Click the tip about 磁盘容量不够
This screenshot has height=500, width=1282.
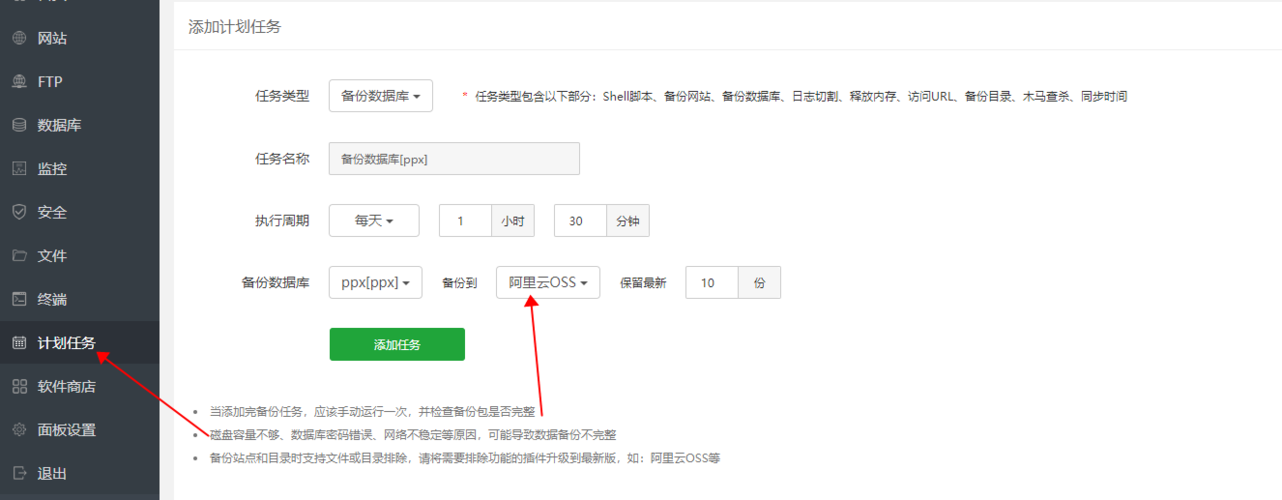pos(413,435)
